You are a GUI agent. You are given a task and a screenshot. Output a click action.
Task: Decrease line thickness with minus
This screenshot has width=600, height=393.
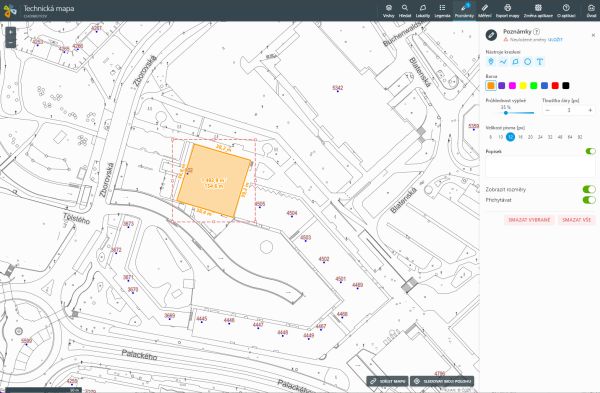coord(548,110)
